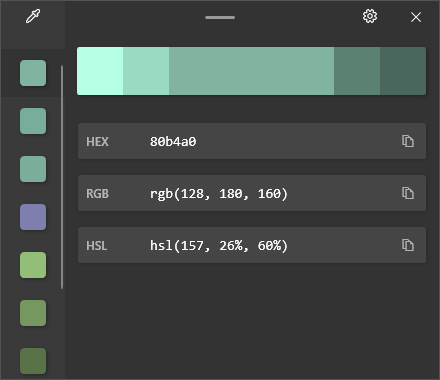The image size is (440, 380).
Task: Copy the HEX value 80b4a0
Action: pyautogui.click(x=408, y=141)
